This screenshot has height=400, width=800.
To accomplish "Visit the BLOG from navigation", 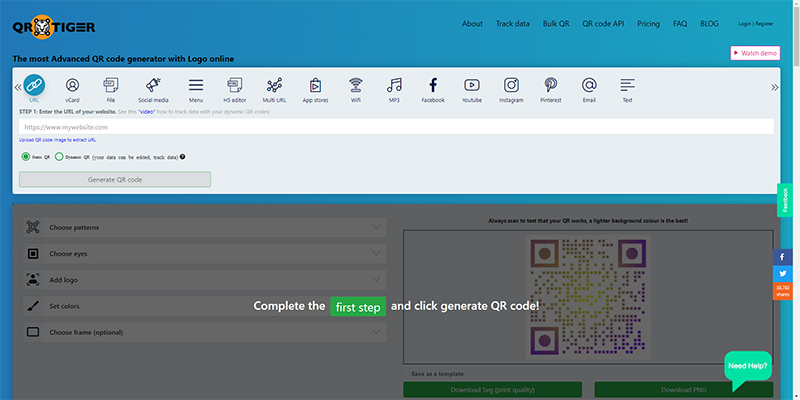I will (x=709, y=23).
